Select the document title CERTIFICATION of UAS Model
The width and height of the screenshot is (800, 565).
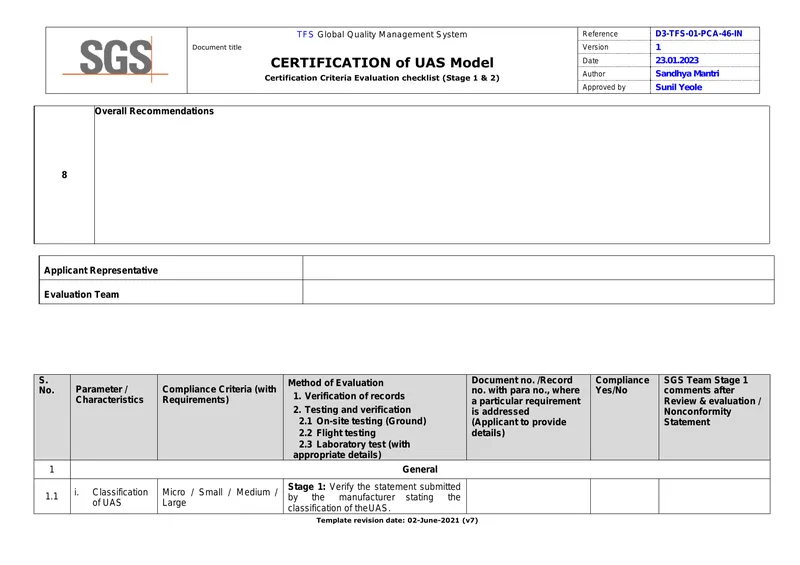point(382,63)
